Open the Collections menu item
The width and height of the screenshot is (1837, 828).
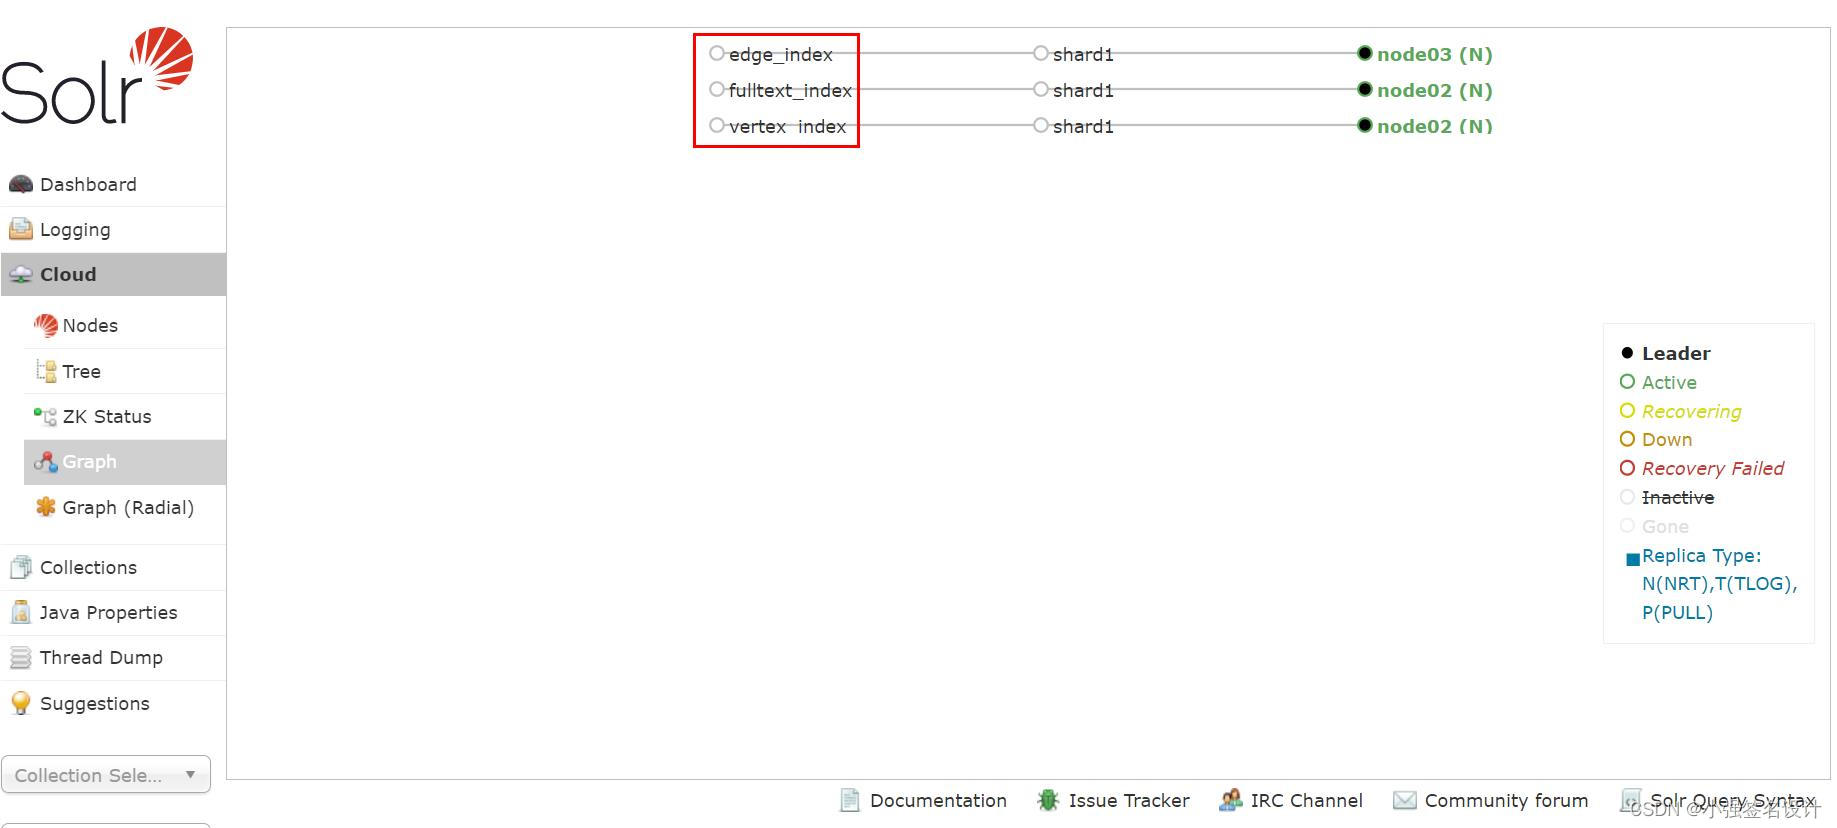coord(113,567)
